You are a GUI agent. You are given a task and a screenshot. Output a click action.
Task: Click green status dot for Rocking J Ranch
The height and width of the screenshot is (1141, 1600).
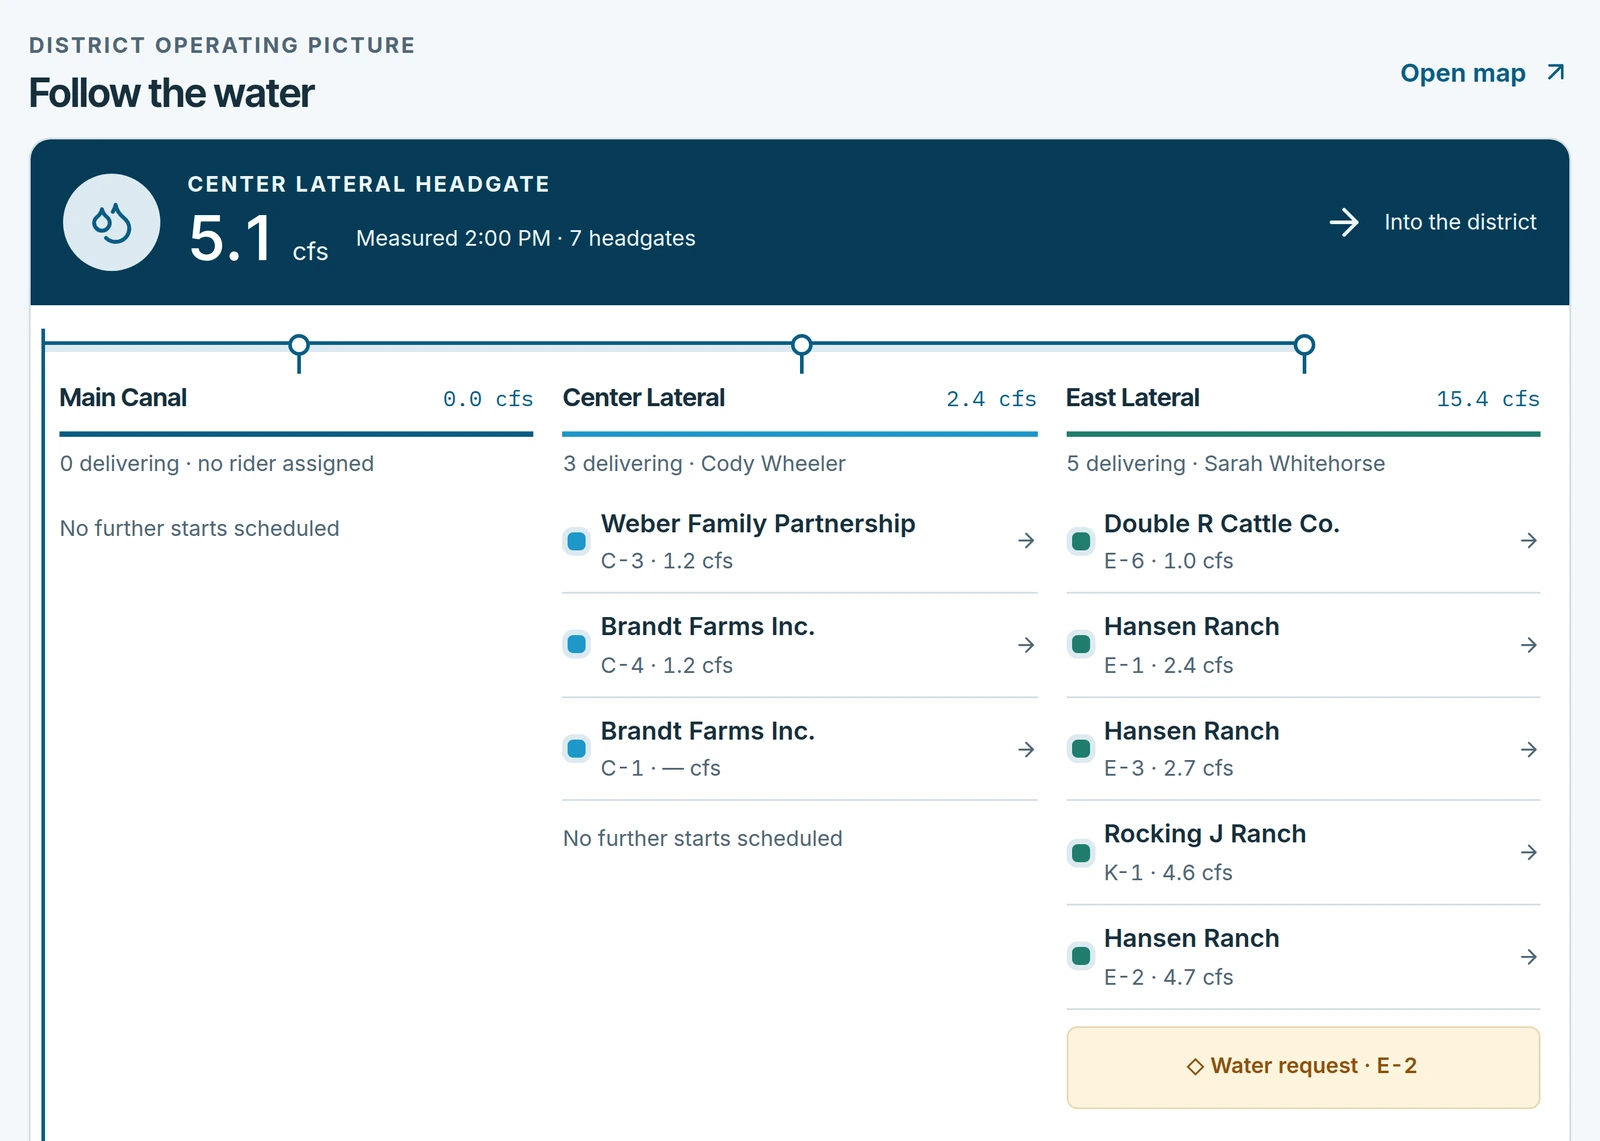(1081, 853)
